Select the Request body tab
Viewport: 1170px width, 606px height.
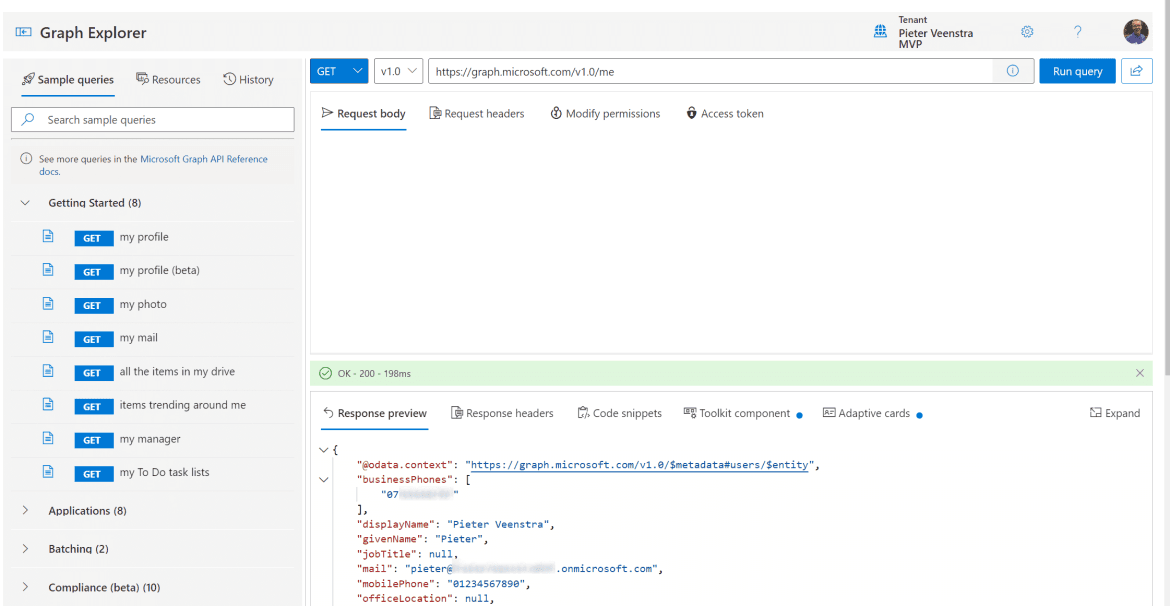[x=363, y=113]
